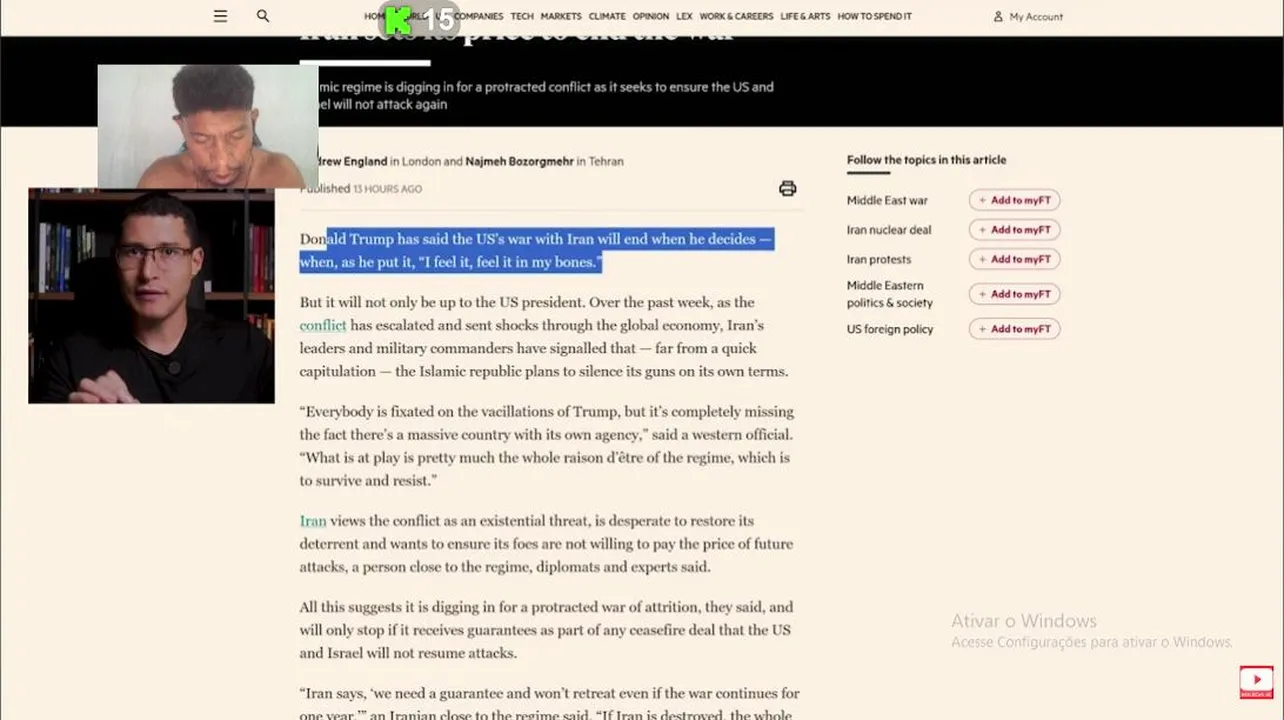
Task: Open the Tech menu item
Action: click(522, 16)
